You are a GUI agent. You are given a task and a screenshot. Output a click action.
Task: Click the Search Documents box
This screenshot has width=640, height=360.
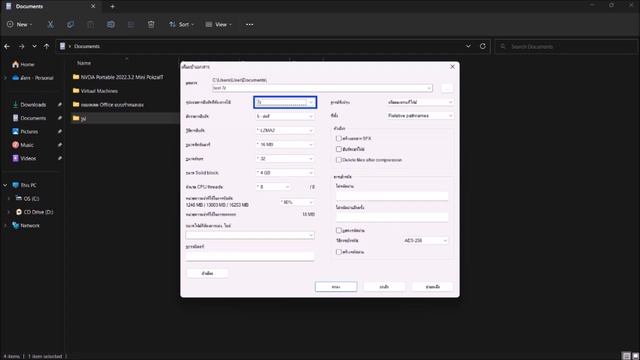pyautogui.click(x=567, y=47)
